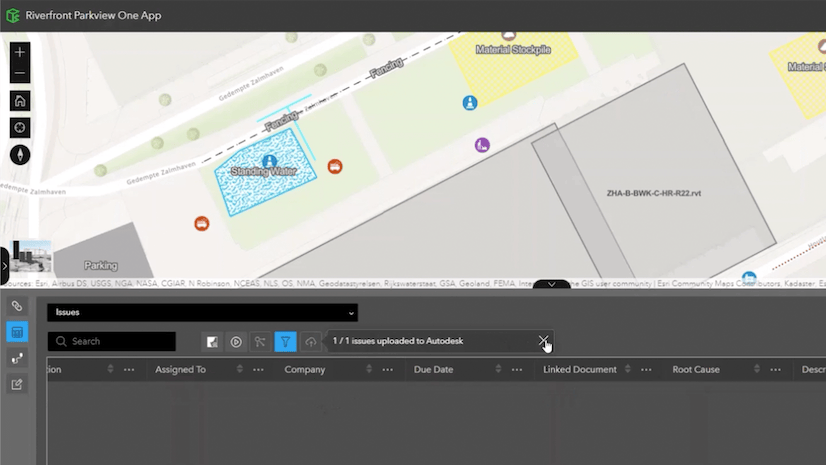Open Company column options menu
This screenshot has width=826, height=465.
pos(388,370)
